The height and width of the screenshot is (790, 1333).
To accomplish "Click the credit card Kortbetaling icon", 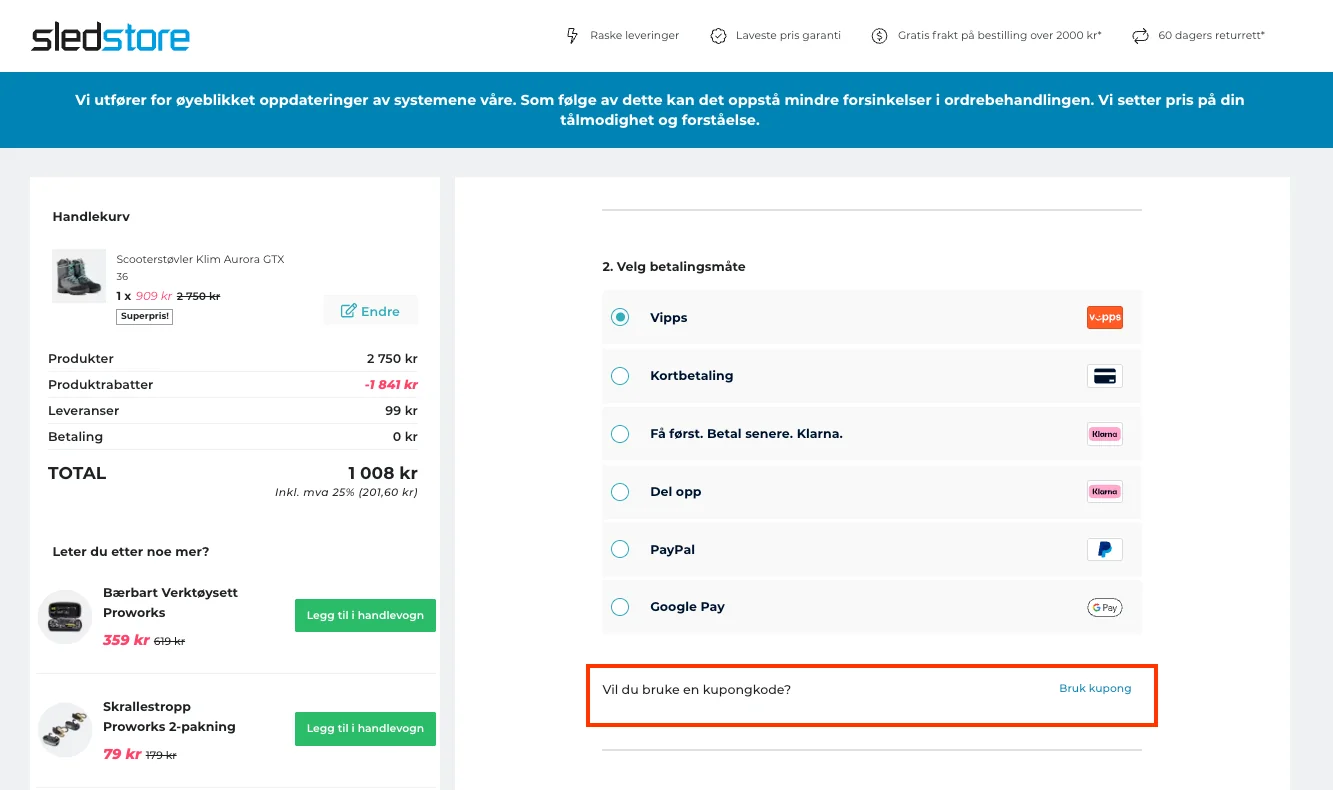I will coord(1105,376).
